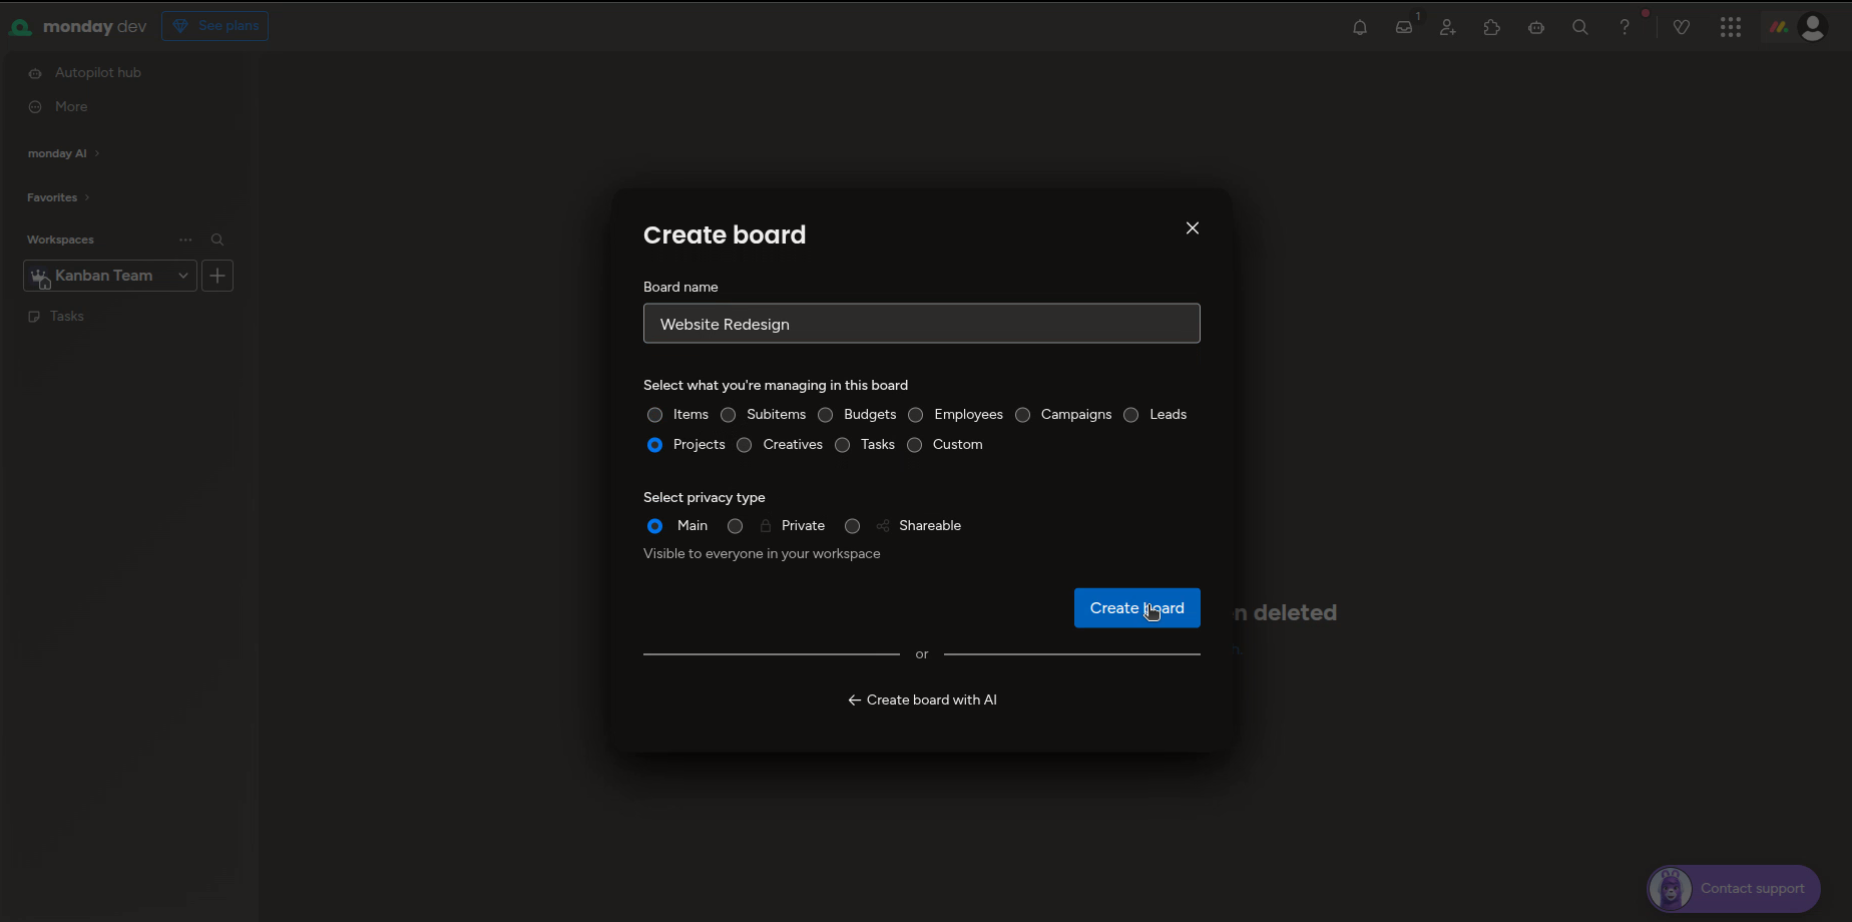Click the heart icon in header
Viewport: 1852px width, 922px height.
tap(1682, 28)
